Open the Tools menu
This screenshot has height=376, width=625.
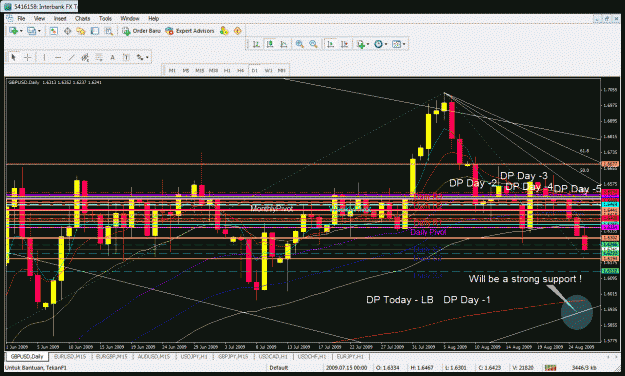pos(105,18)
